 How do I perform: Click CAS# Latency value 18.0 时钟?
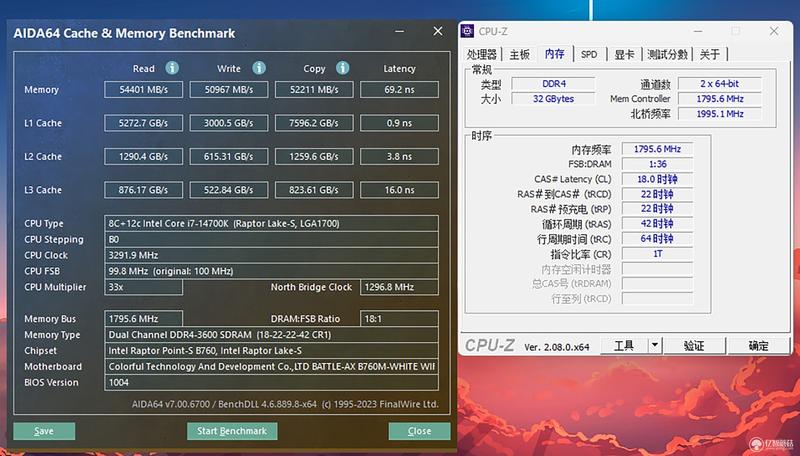[657, 179]
